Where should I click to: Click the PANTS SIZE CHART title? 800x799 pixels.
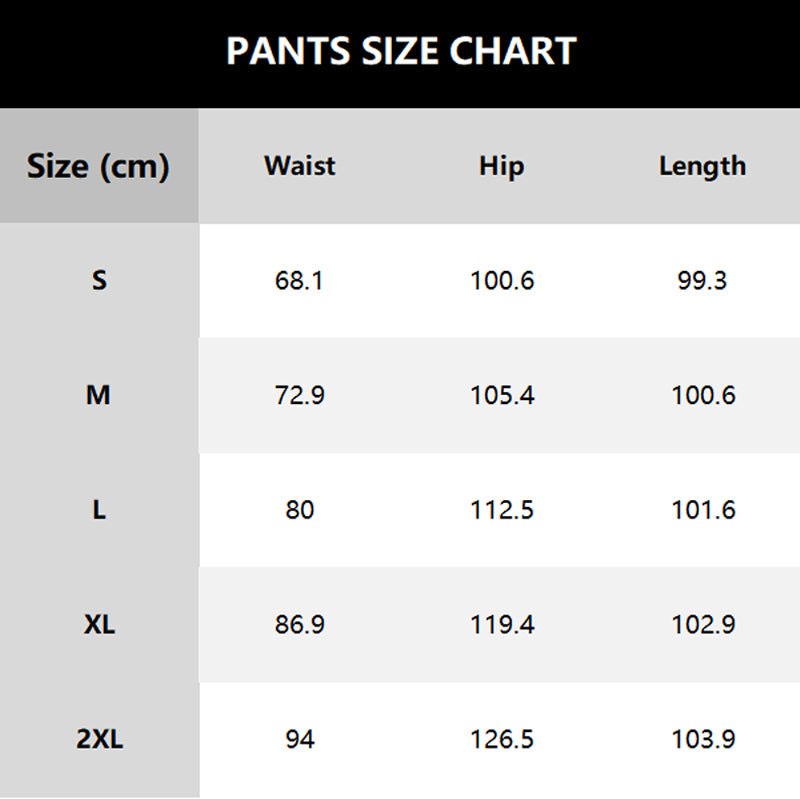click(400, 51)
